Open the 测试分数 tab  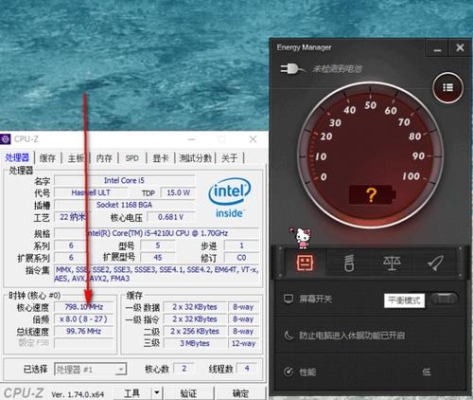coord(196,158)
